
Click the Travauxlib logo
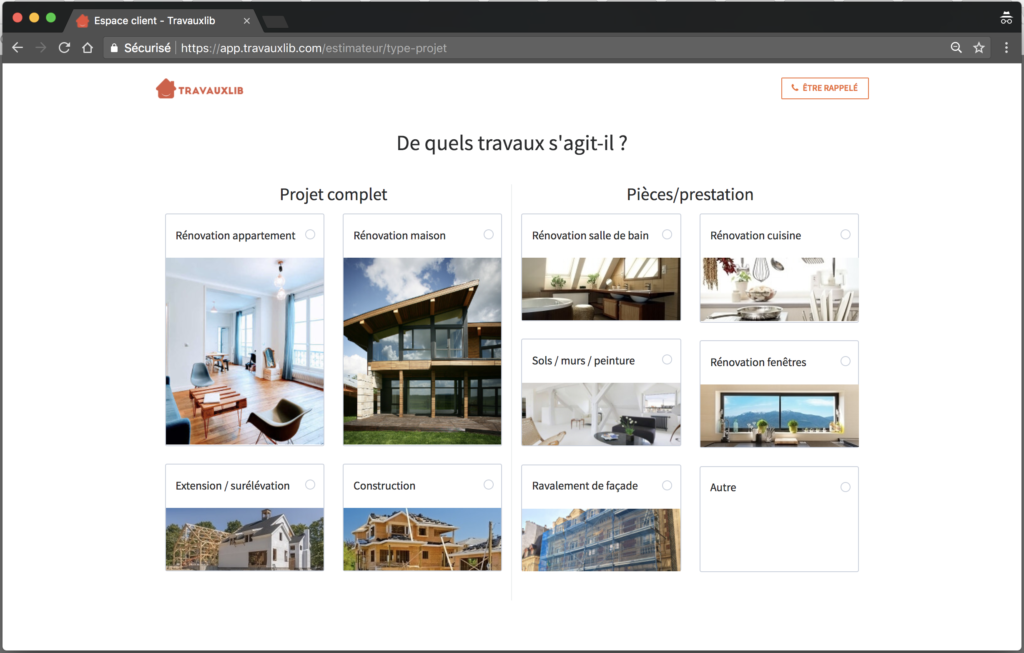coord(199,89)
